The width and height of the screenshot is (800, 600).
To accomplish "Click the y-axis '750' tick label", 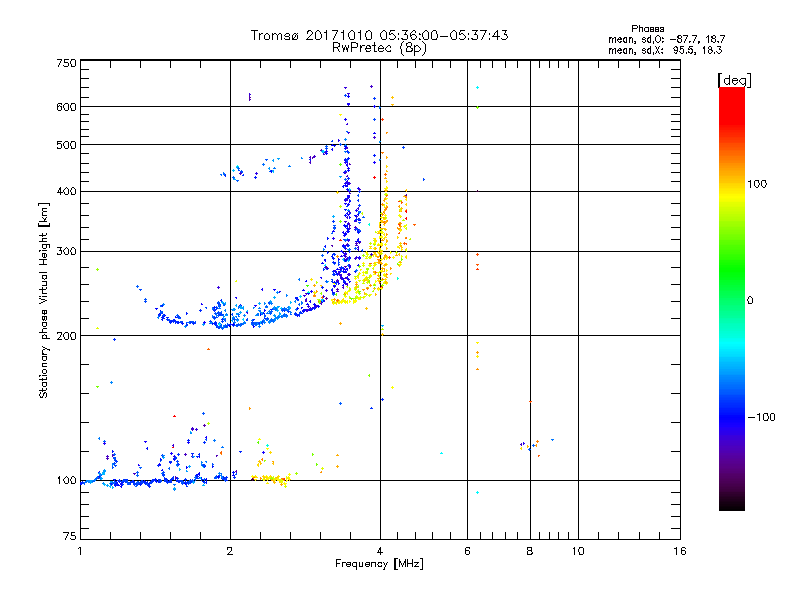I will coord(67,63).
